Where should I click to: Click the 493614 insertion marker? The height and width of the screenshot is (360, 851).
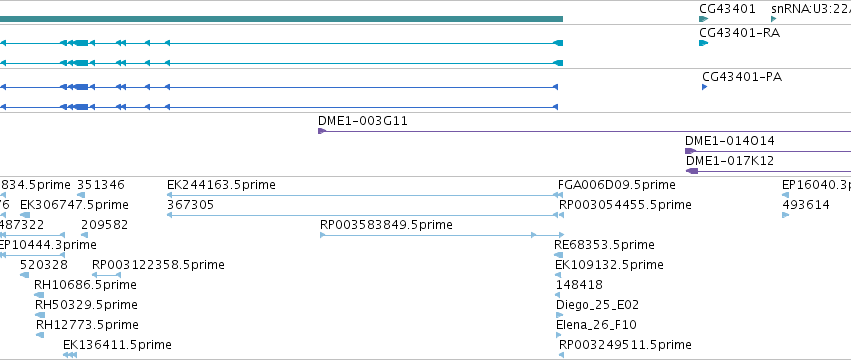point(785,215)
